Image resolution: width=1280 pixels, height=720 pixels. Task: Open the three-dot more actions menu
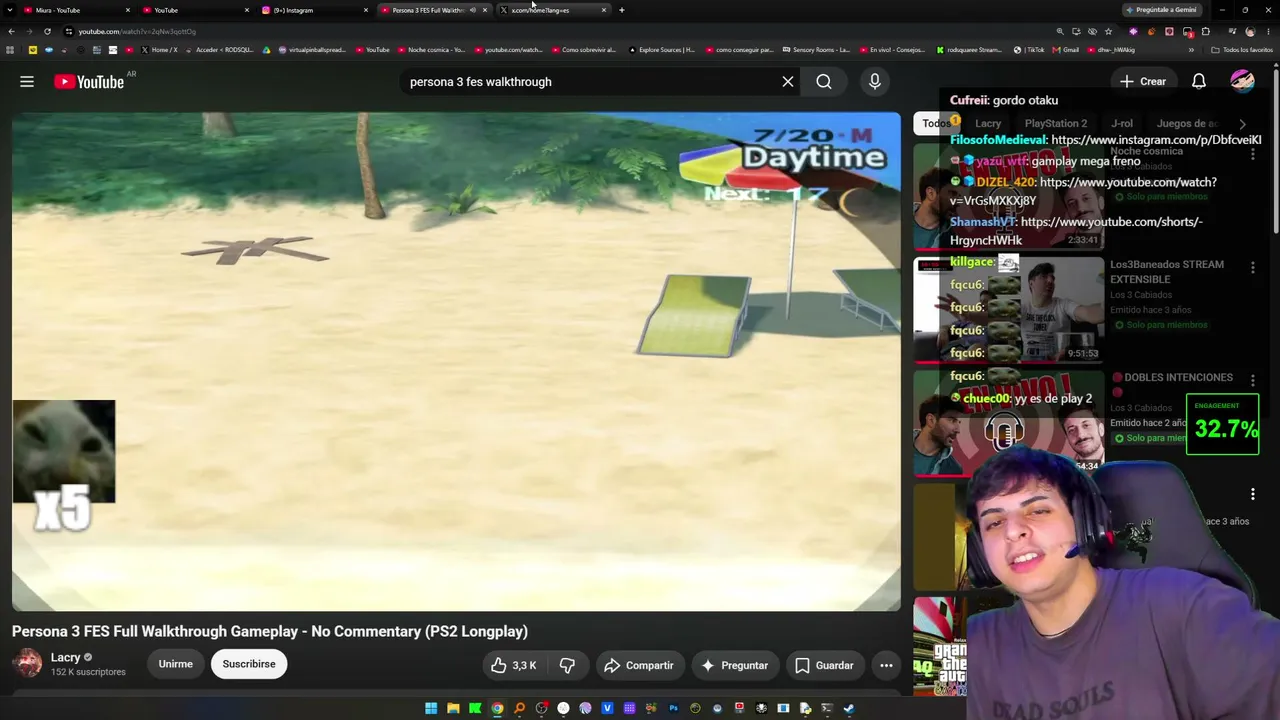point(886,665)
